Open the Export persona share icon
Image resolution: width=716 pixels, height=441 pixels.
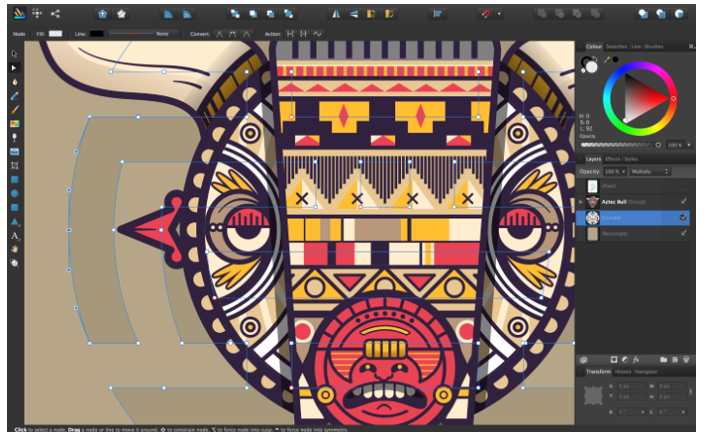(54, 14)
